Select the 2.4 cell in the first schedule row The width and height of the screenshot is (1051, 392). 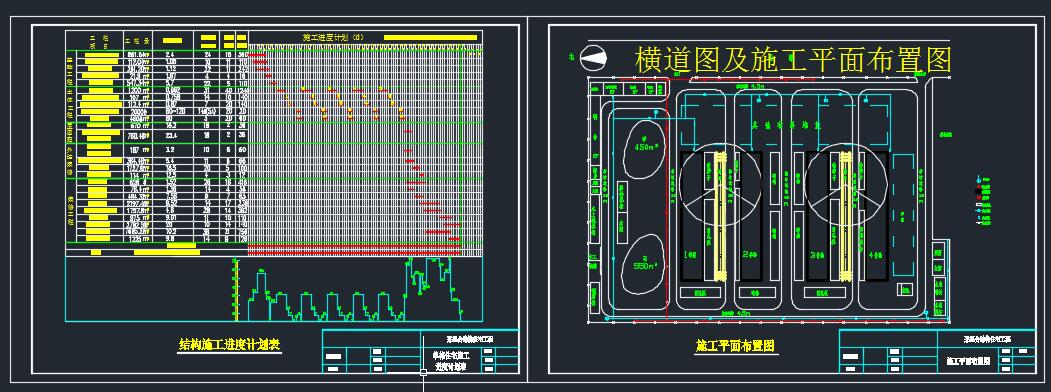pos(170,54)
